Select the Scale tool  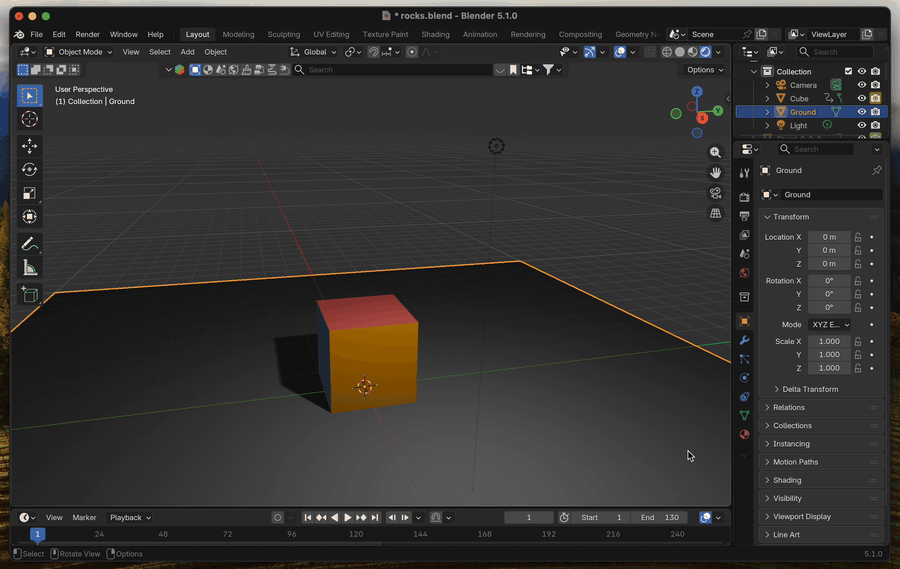click(30, 193)
